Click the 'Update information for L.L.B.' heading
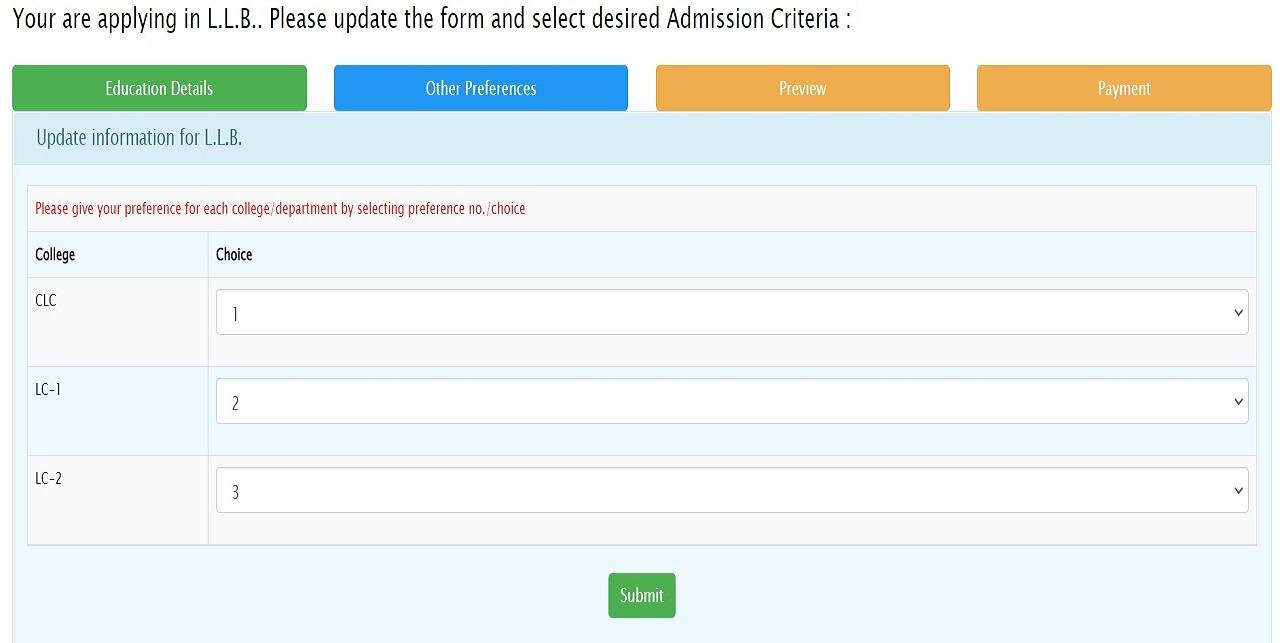This screenshot has height=643, width=1280. tap(139, 138)
